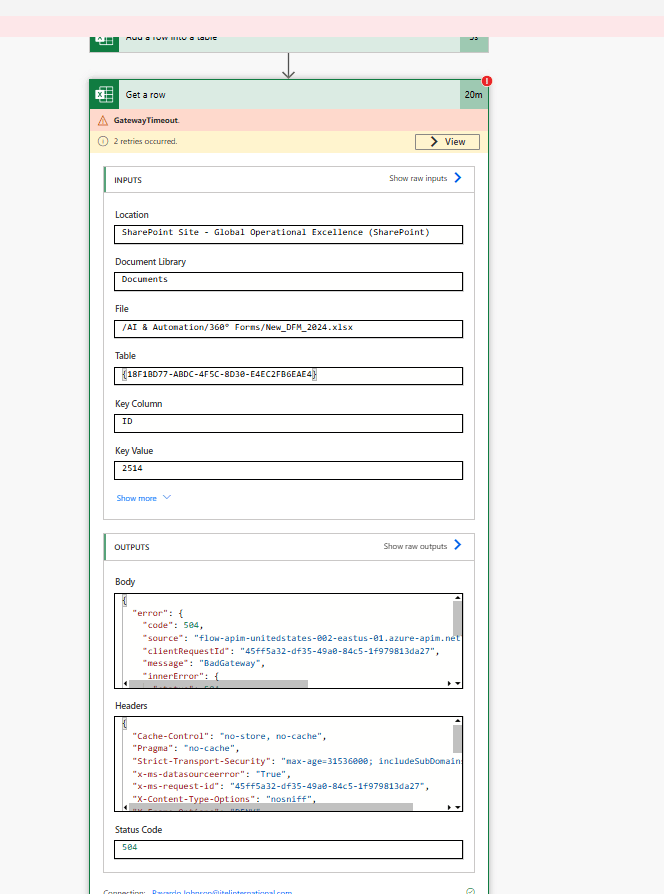Click the info icon beside retries occurred
This screenshot has width=664, height=894.
click(x=103, y=141)
